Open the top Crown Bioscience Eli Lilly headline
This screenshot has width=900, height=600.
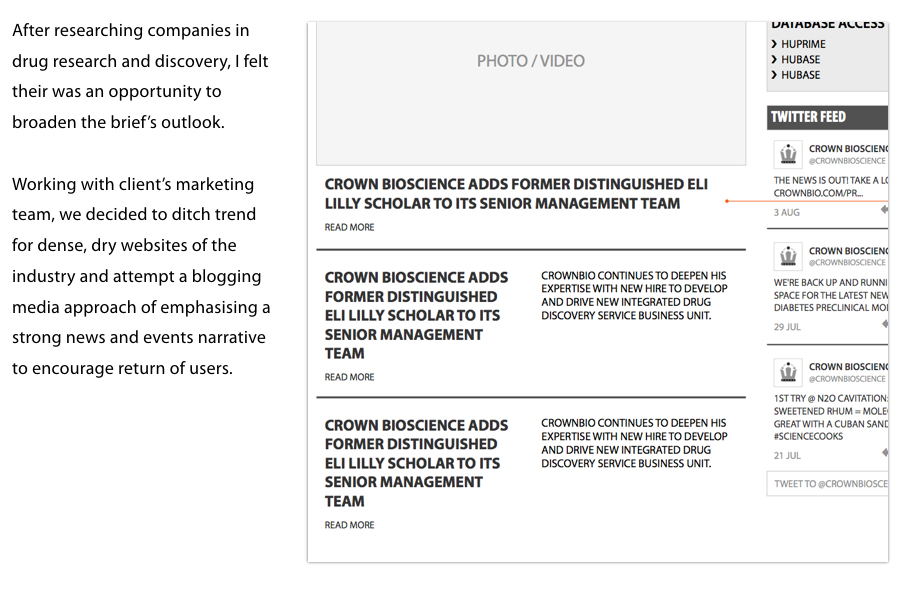click(516, 194)
